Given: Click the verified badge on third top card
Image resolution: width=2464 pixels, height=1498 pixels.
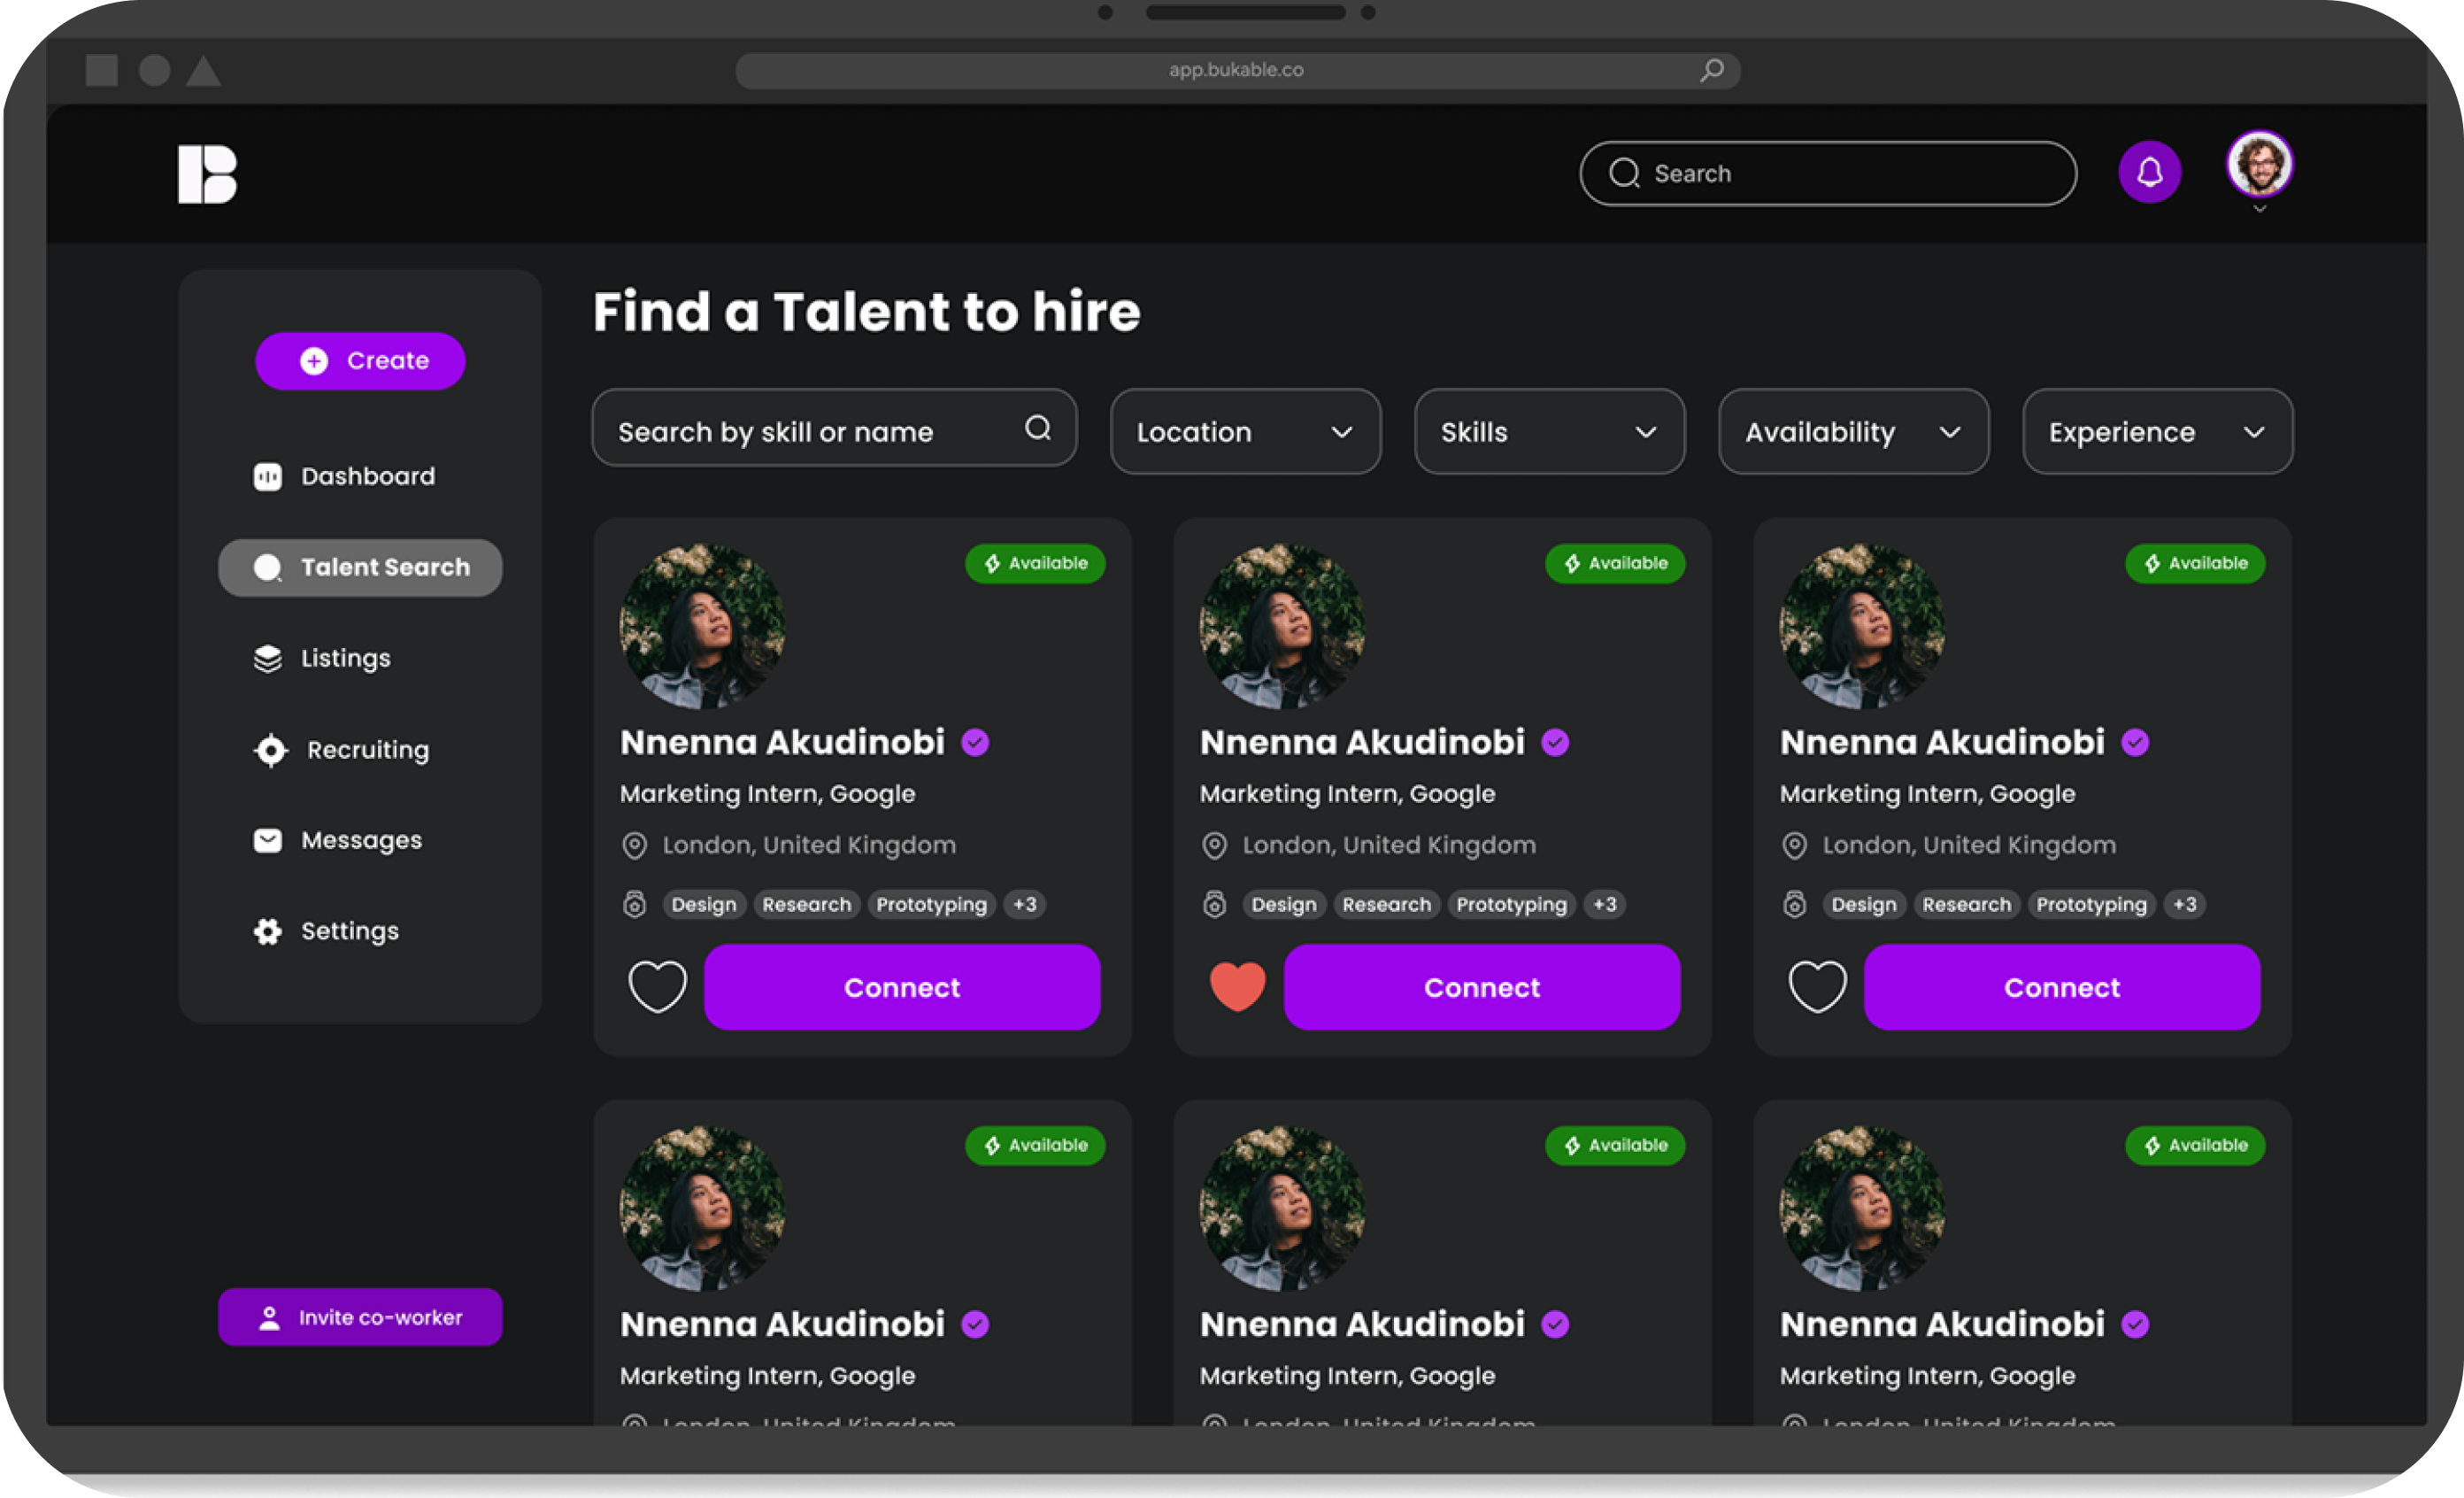Looking at the screenshot, I should pyautogui.click(x=2135, y=742).
